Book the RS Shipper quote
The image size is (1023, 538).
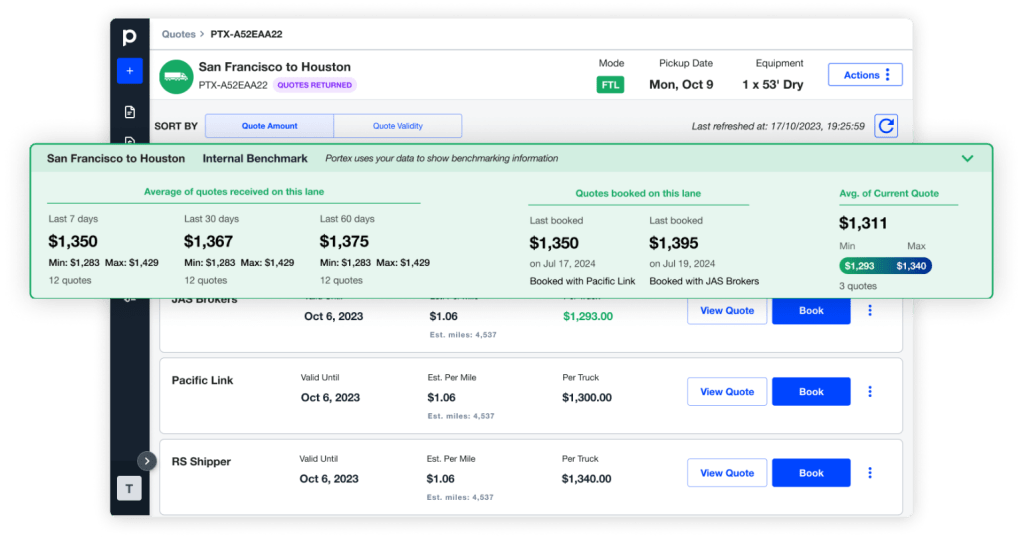pos(811,473)
